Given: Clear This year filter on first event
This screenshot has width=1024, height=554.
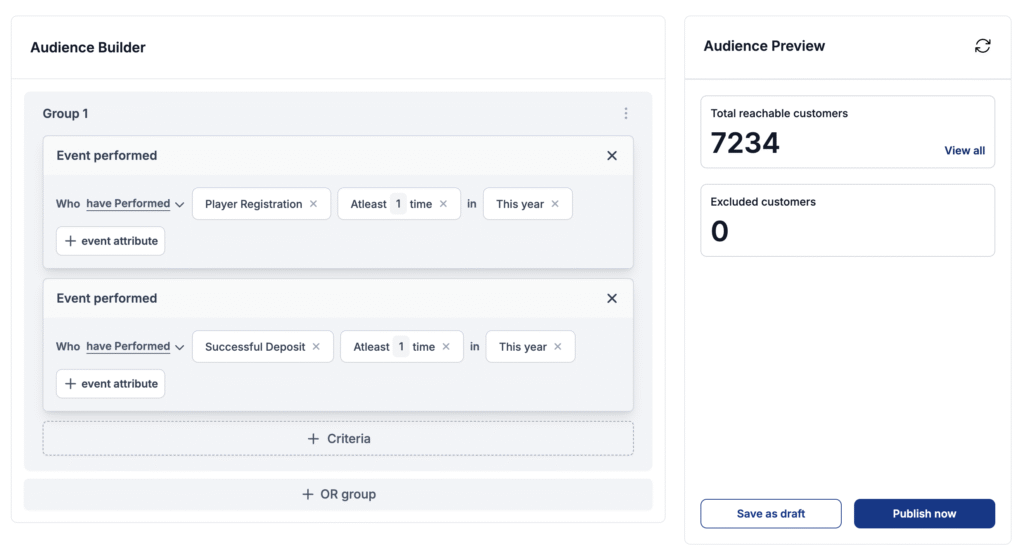Looking at the screenshot, I should (x=555, y=204).
